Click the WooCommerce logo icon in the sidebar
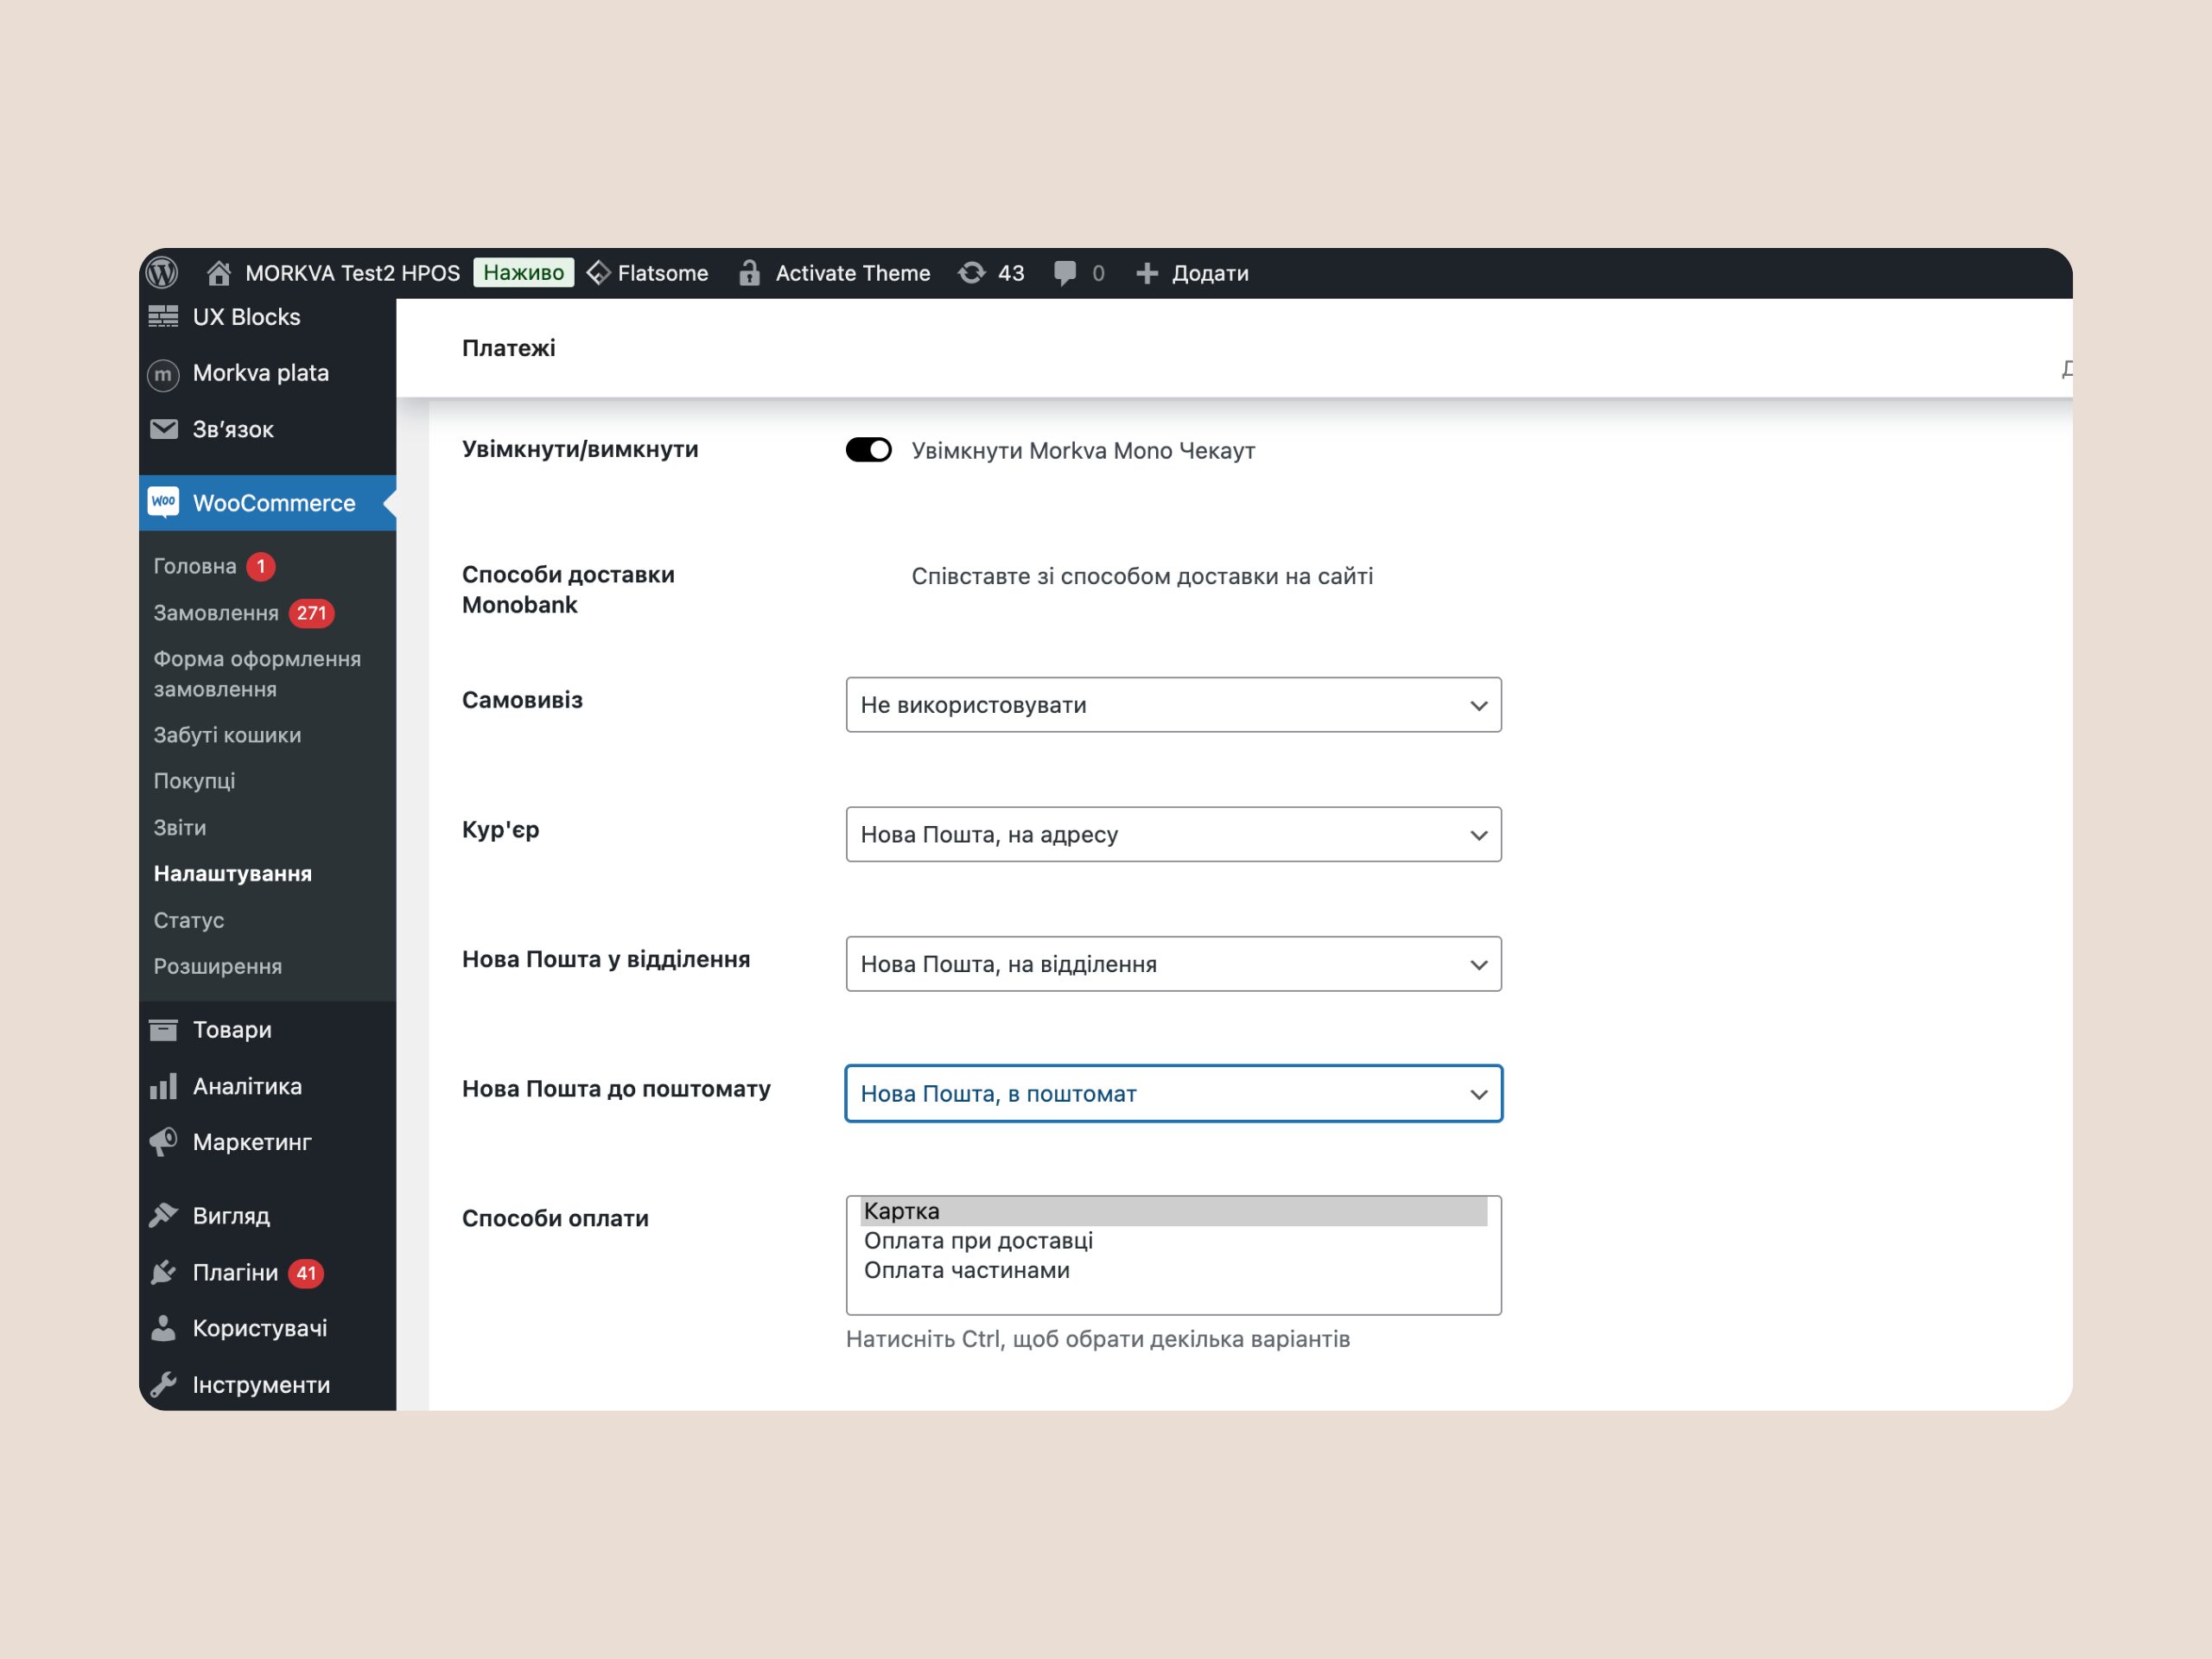Screen dimensions: 2212x1659 [163, 502]
